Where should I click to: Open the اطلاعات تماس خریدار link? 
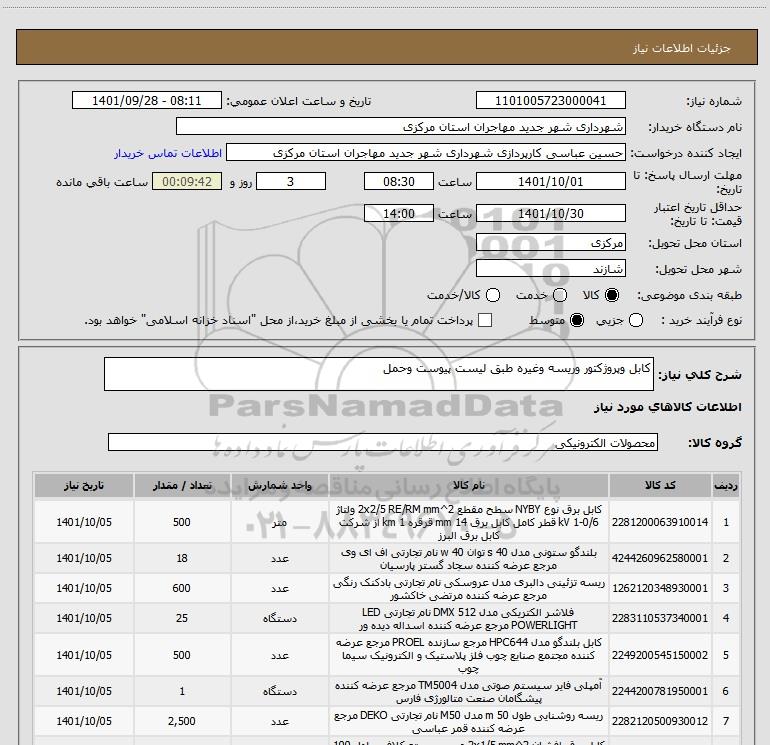(168, 153)
